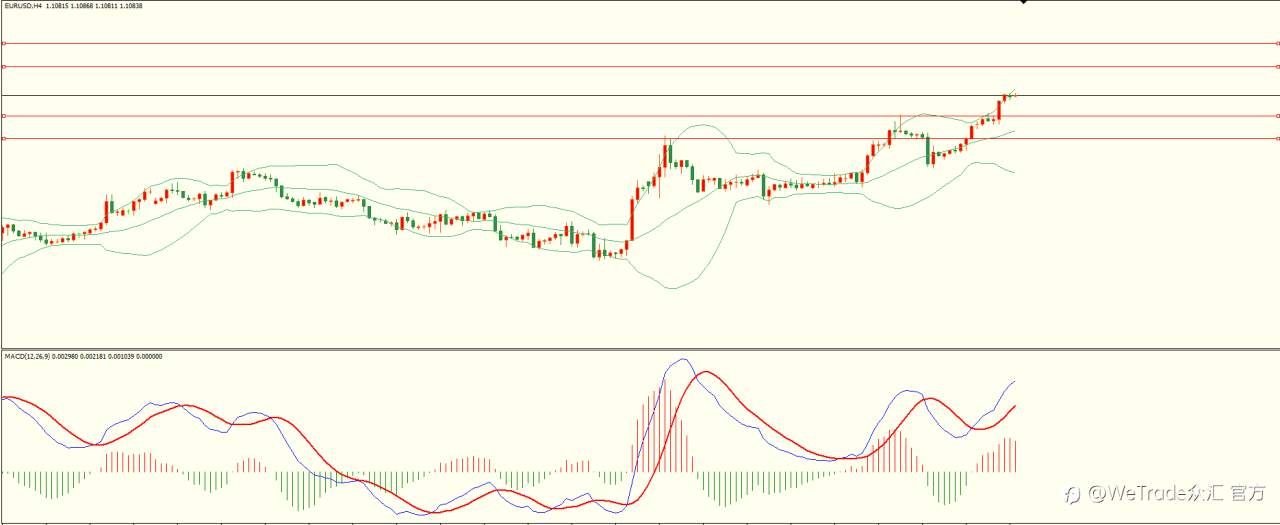Select the MACD value 0.001039

121,356
